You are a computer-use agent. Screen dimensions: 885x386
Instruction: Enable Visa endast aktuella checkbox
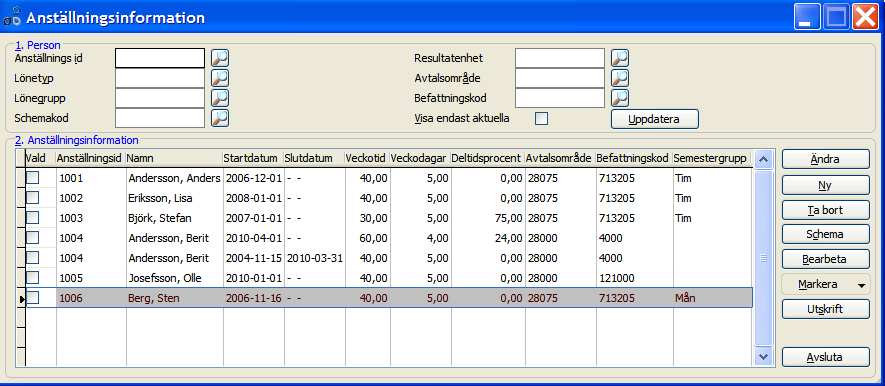pyautogui.click(x=542, y=119)
